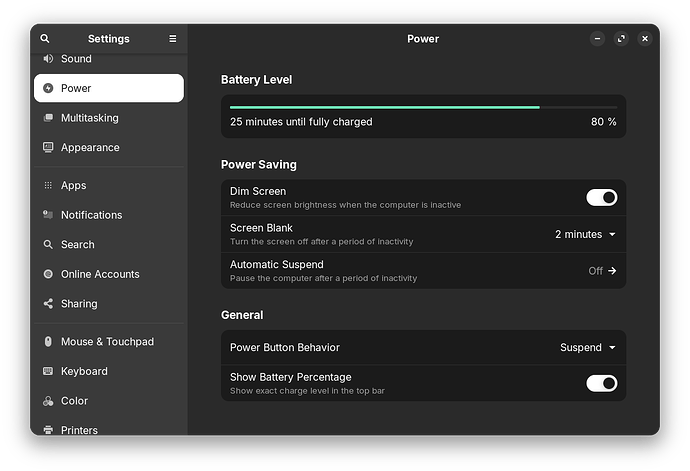Go to Mouse & Touchpad settings
This screenshot has height=471, width=690.
(x=107, y=342)
